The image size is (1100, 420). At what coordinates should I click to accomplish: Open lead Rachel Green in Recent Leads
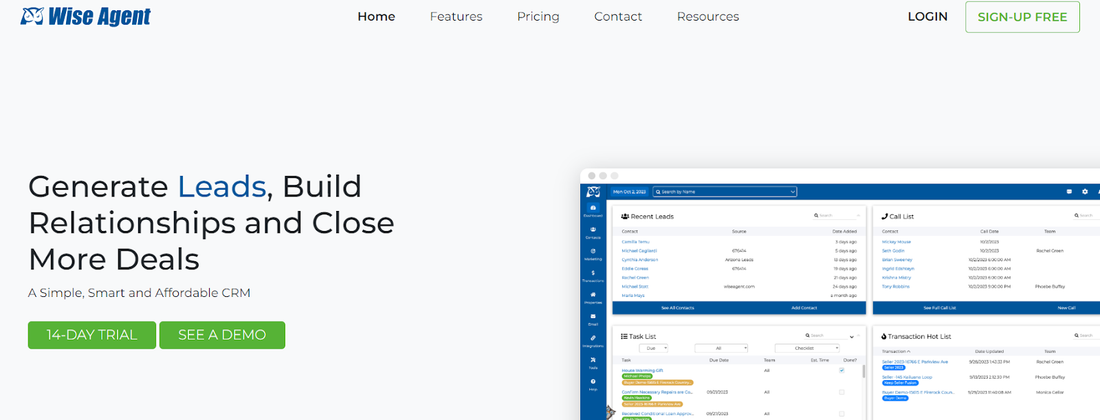pos(635,277)
